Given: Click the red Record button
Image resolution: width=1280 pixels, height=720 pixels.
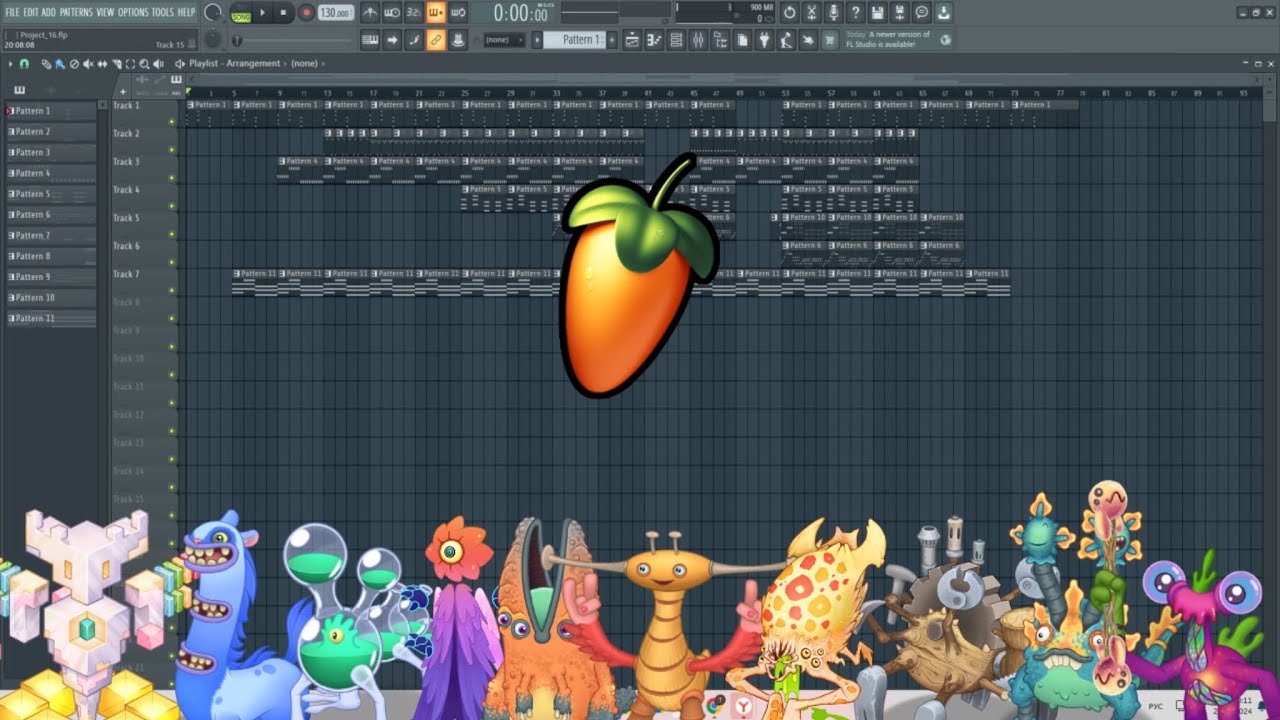Looking at the screenshot, I should pyautogui.click(x=307, y=13).
